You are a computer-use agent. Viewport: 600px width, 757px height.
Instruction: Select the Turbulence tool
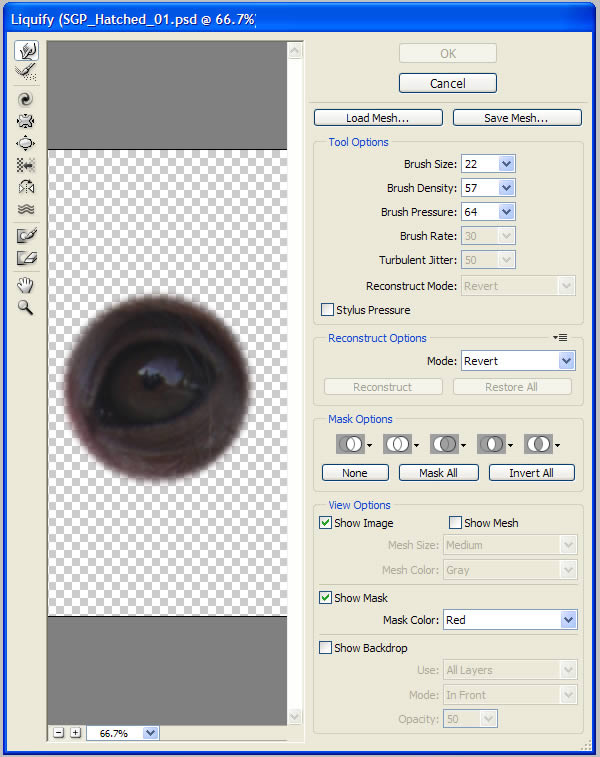point(26,209)
